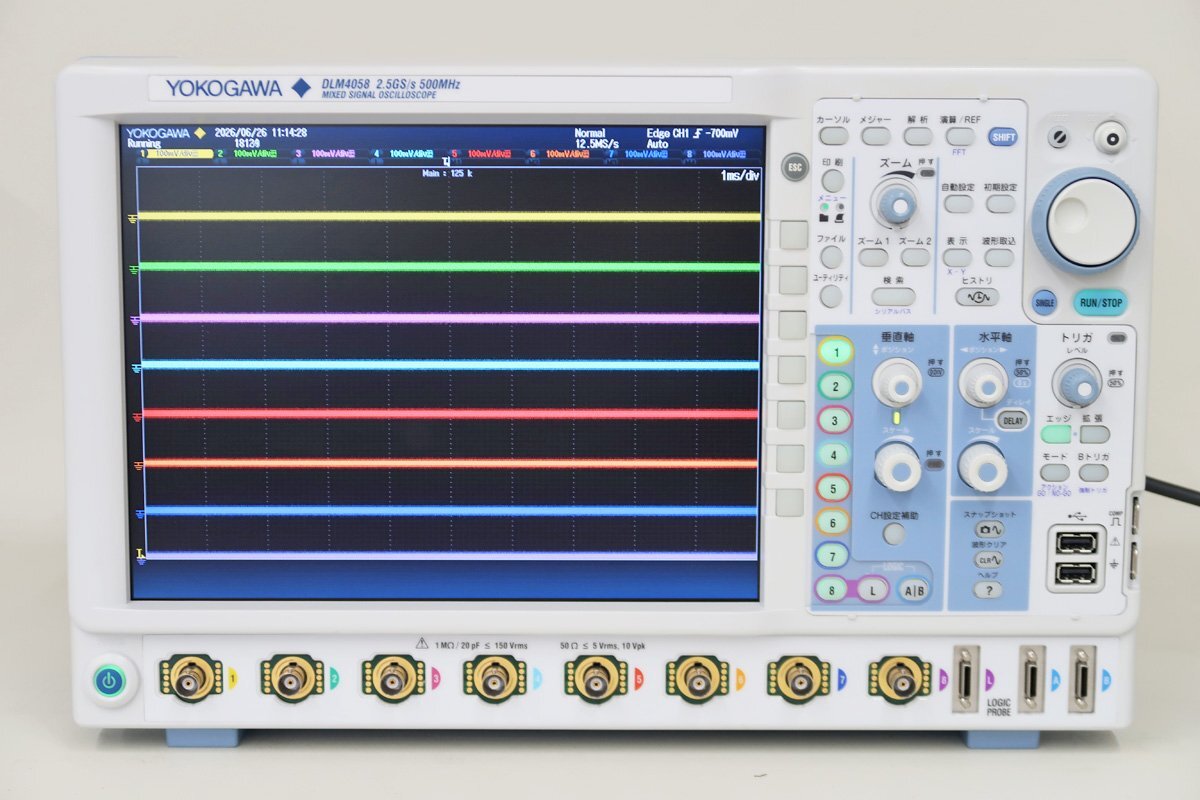Toggle acquisition with the RUN/STOP button
The width and height of the screenshot is (1200, 800).
1099,303
